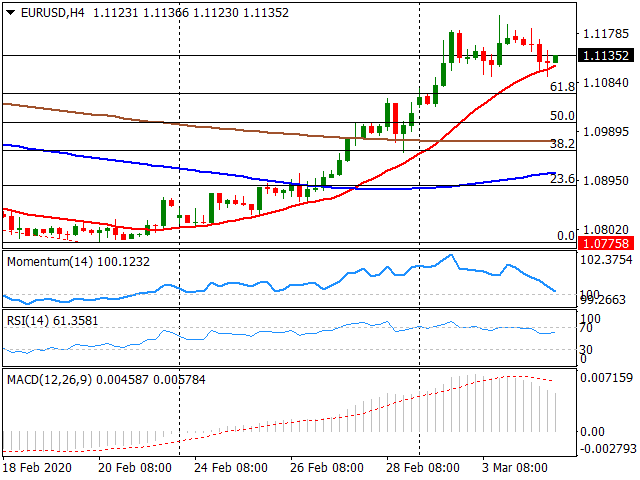640x480 pixels.
Task: Select the 23.6 Fibonacci level label
Action: click(x=562, y=179)
